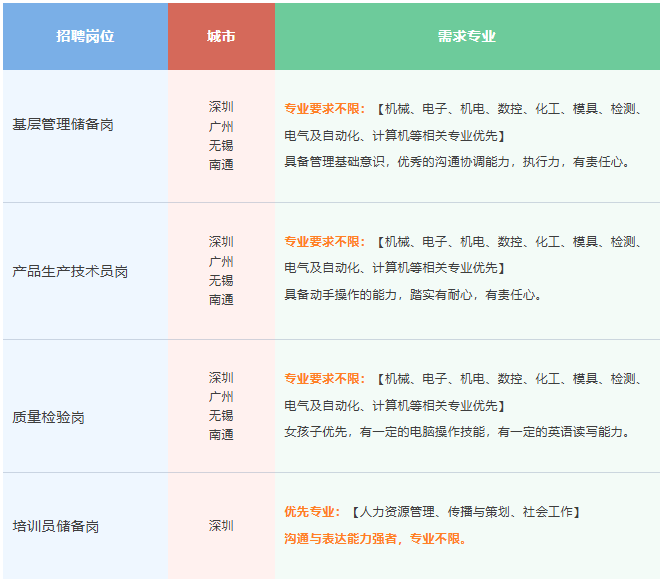Click the line 具备管理基础意识，优秀的沟通协调能力
The width and height of the screenshot is (660, 579).
click(457, 162)
